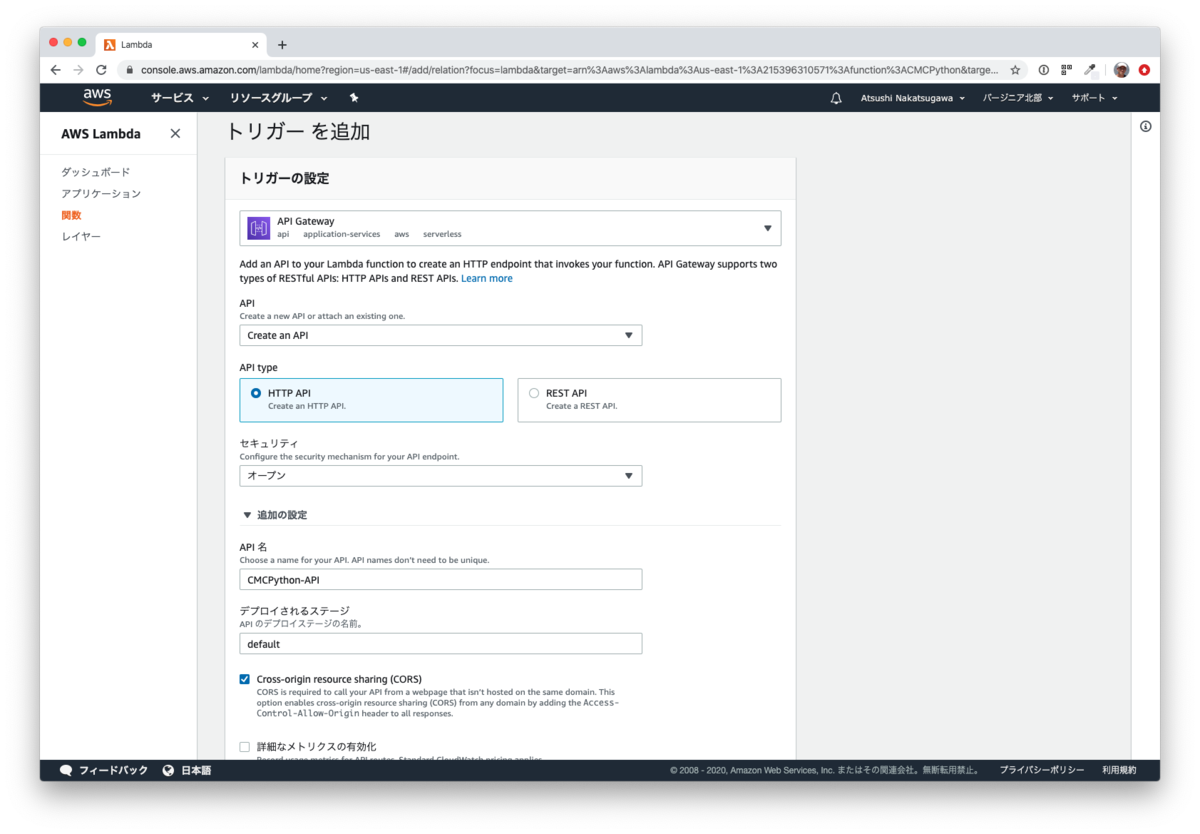Click the circled info extension icon
Viewport: 1200px width, 834px height.
point(1043,70)
